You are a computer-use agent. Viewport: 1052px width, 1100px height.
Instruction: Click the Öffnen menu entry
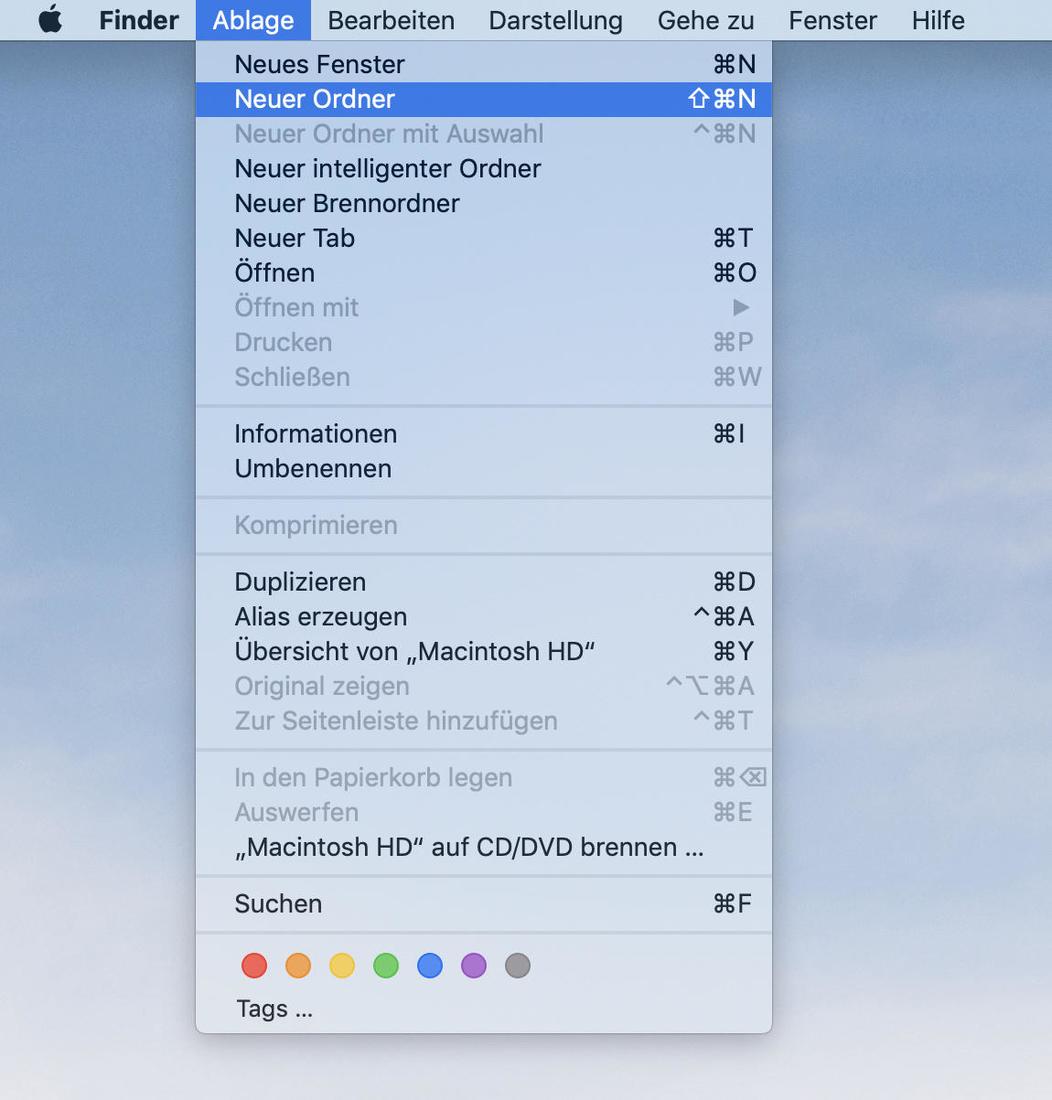tap(484, 273)
